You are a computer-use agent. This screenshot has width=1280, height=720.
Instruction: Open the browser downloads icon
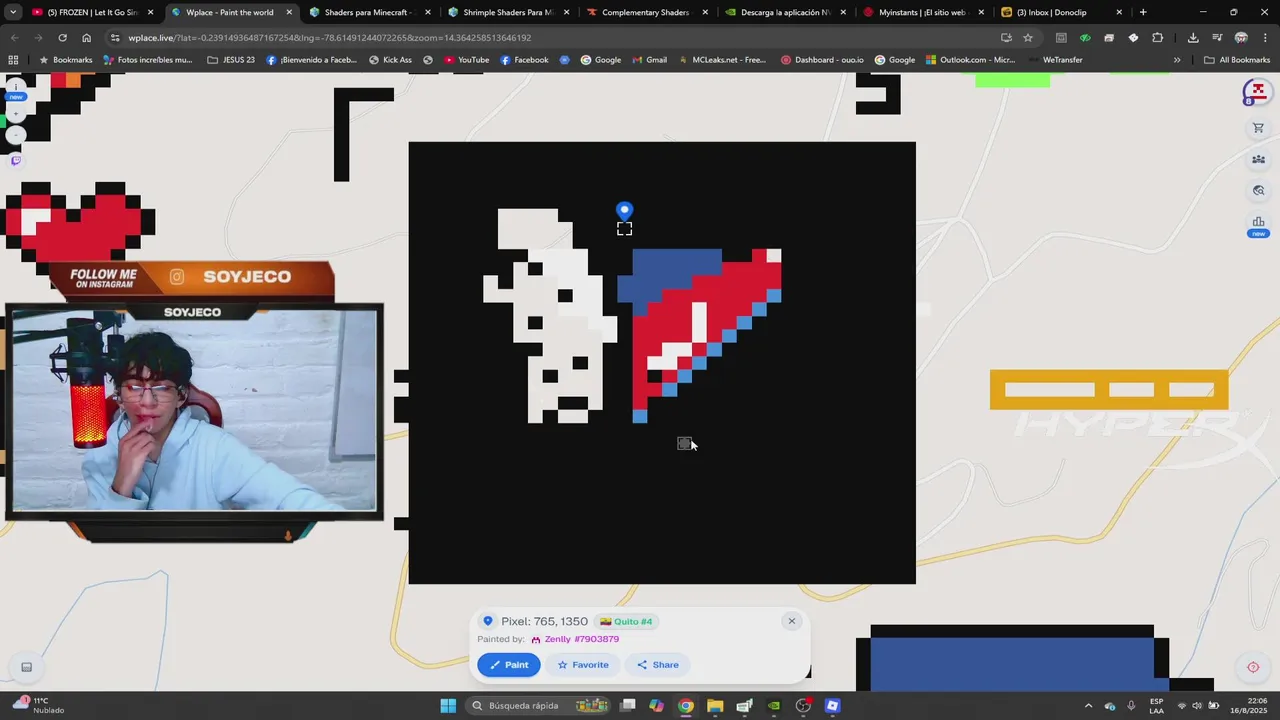[1193, 38]
